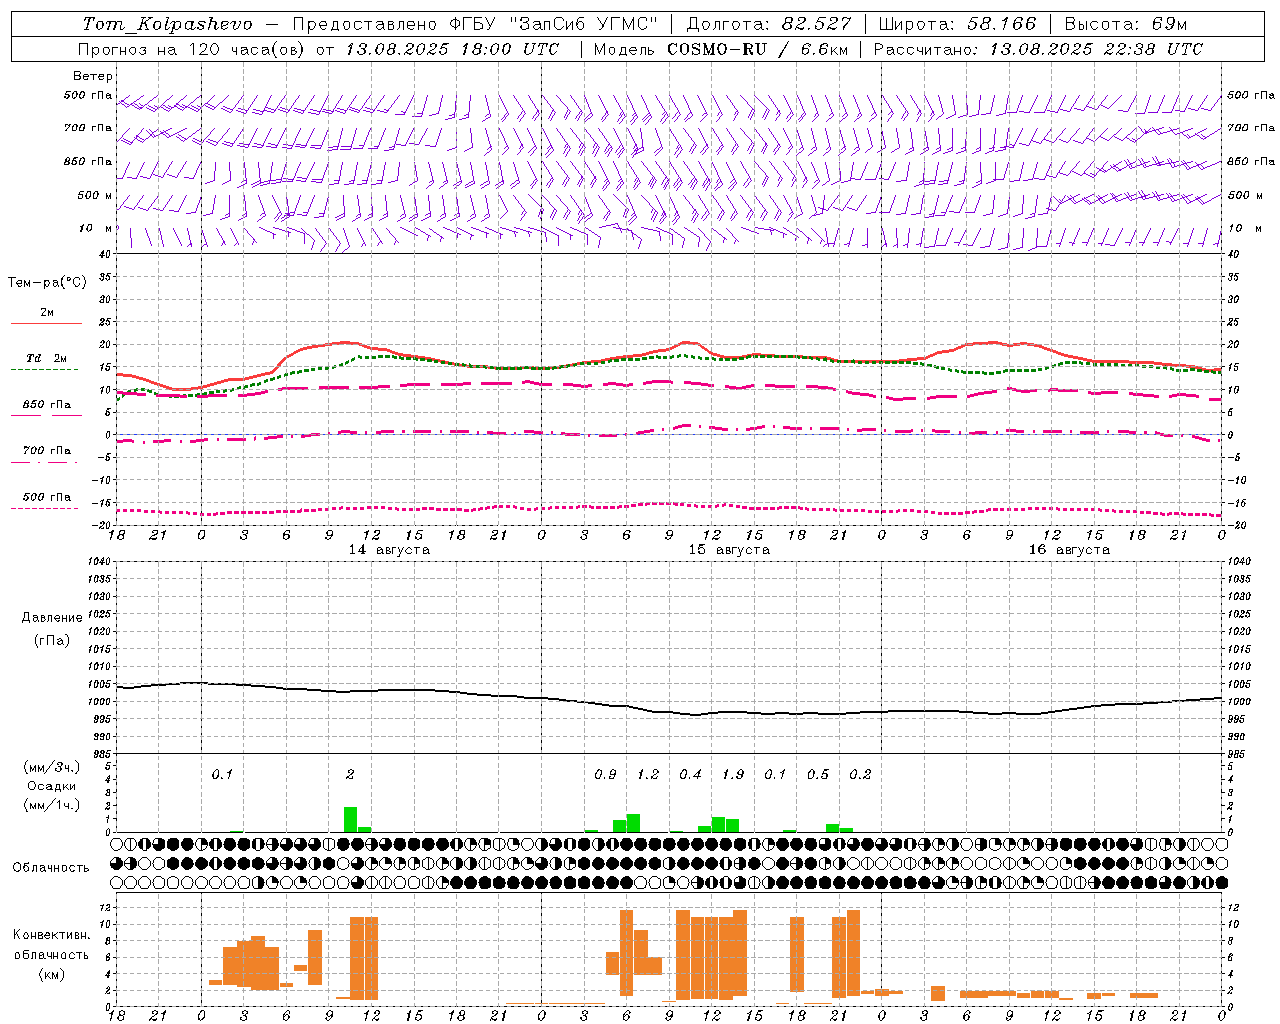Click the Осадки label
The image size is (1280, 1024).
click(52, 786)
